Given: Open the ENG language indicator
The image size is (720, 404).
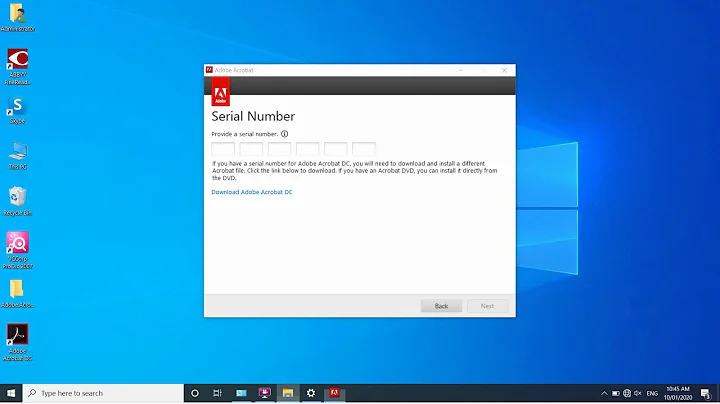Looking at the screenshot, I should pyautogui.click(x=652, y=393).
